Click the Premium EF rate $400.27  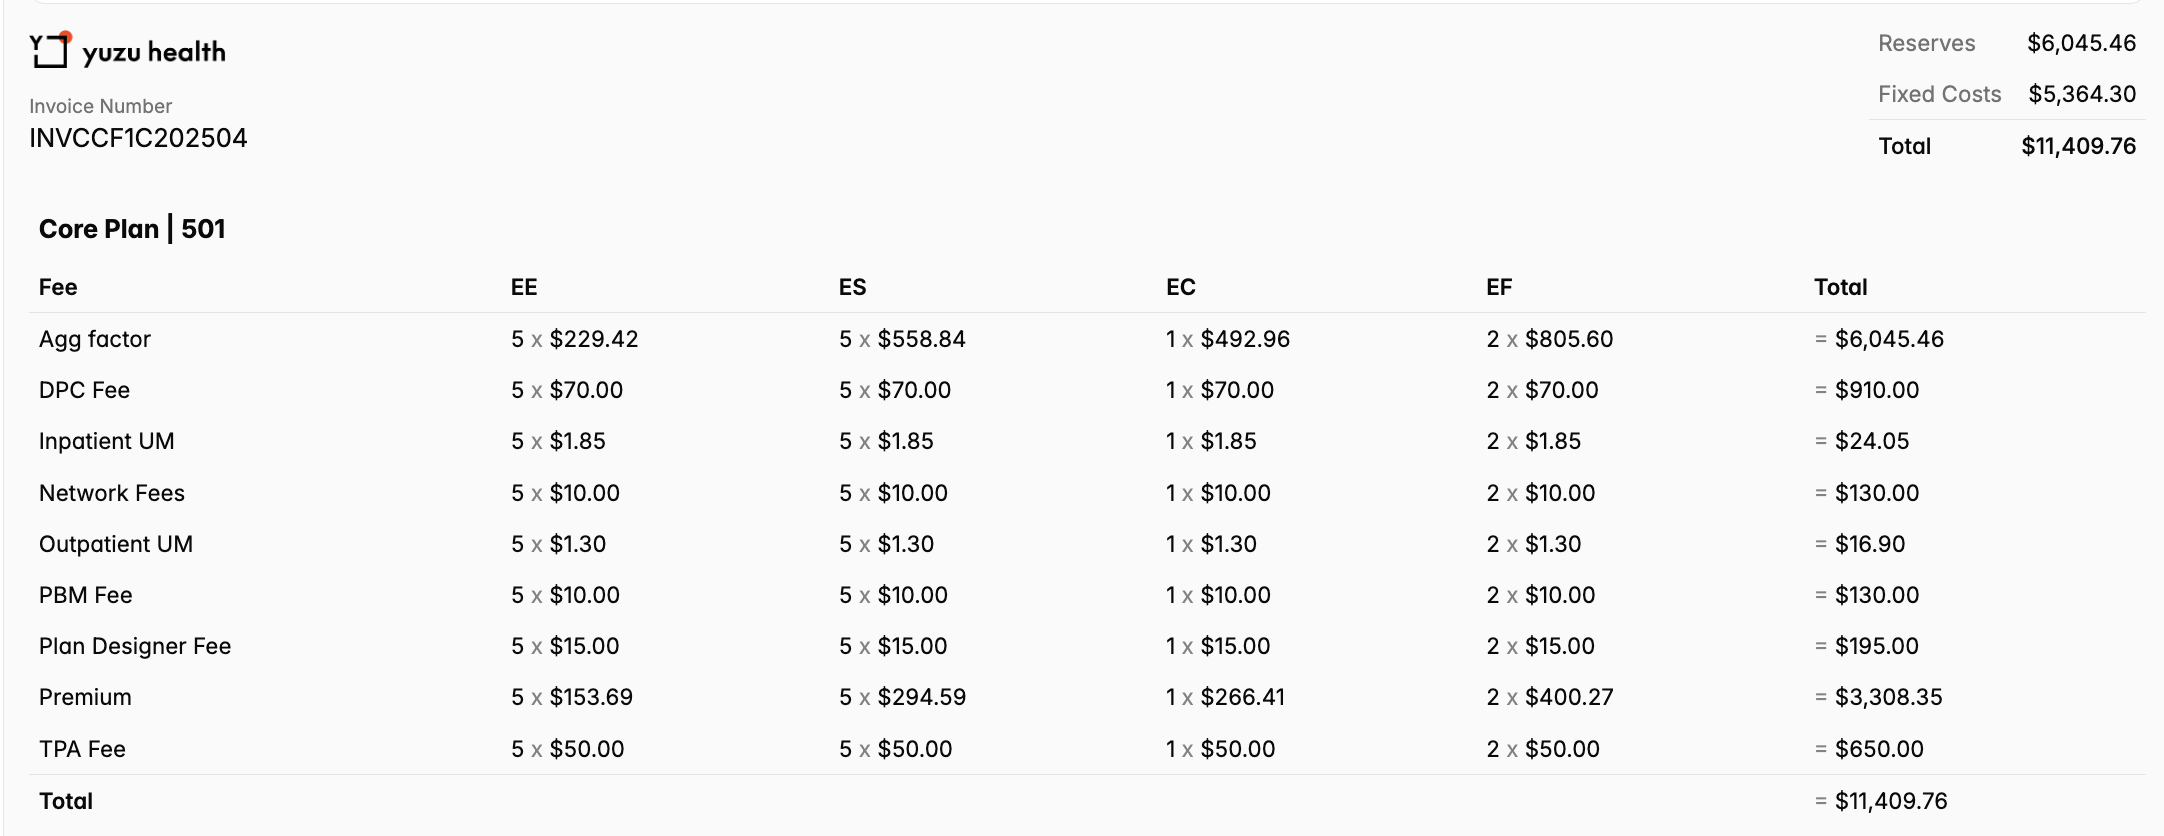(x=1569, y=697)
